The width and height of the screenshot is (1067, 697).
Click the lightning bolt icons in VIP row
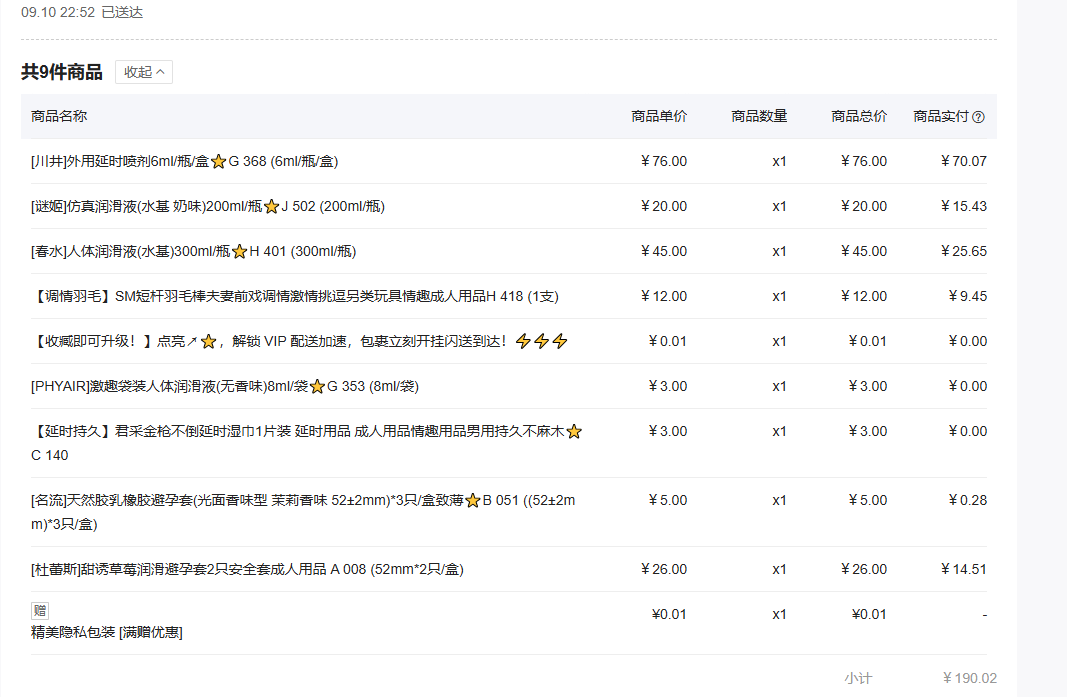click(541, 342)
